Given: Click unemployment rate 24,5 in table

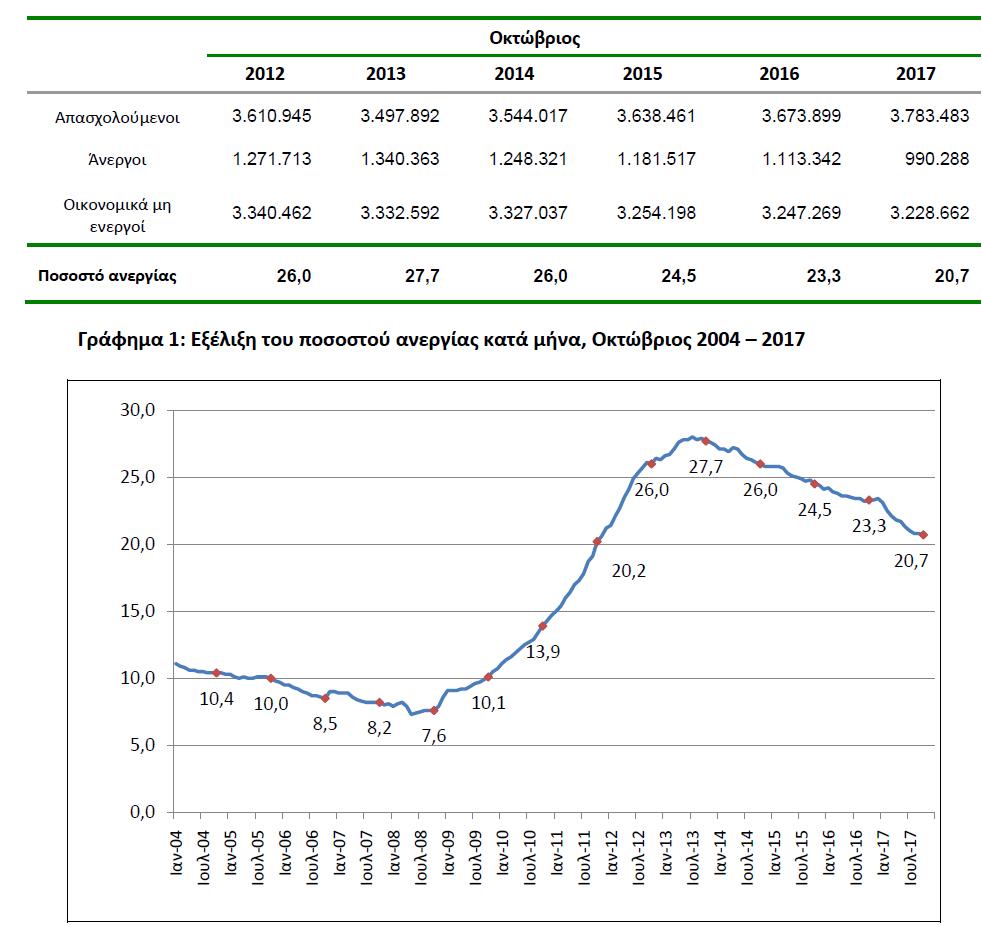Looking at the screenshot, I should point(679,276).
